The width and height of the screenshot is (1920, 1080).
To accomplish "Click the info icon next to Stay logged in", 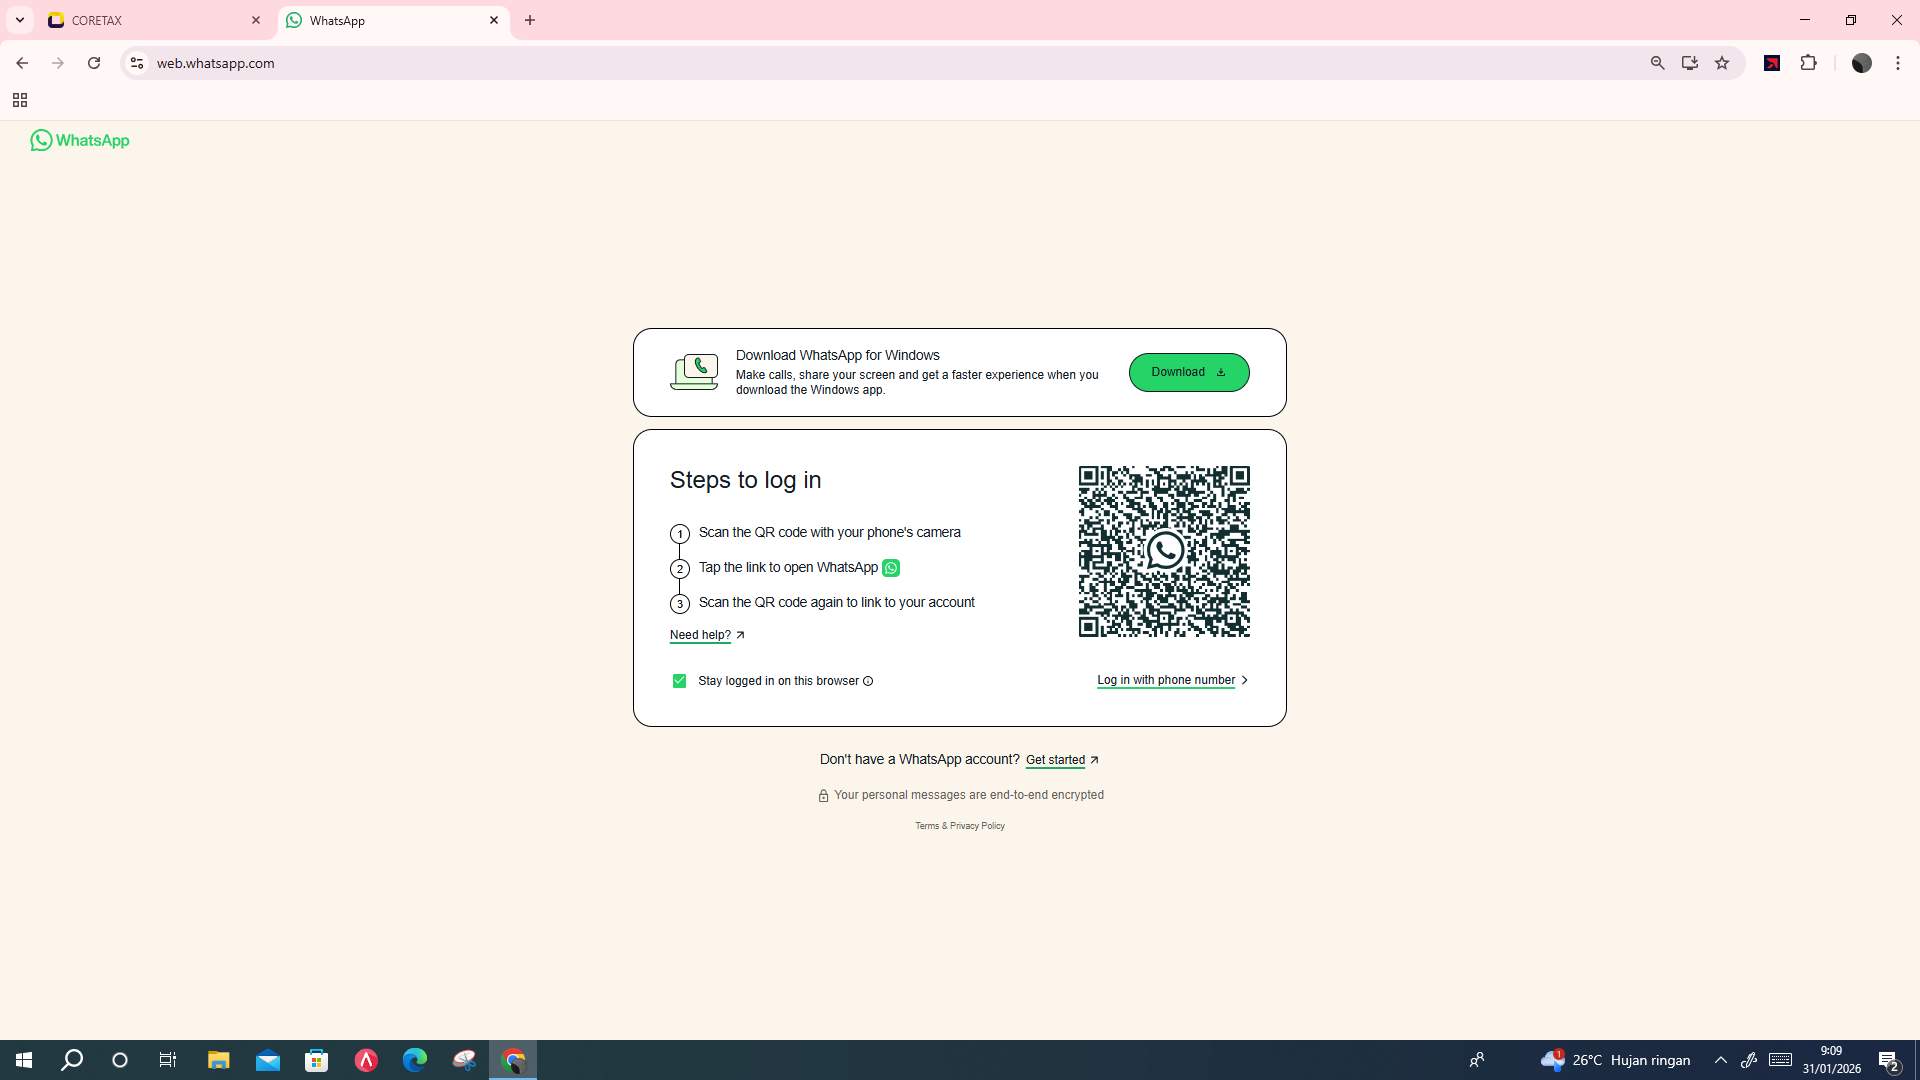I will (867, 681).
